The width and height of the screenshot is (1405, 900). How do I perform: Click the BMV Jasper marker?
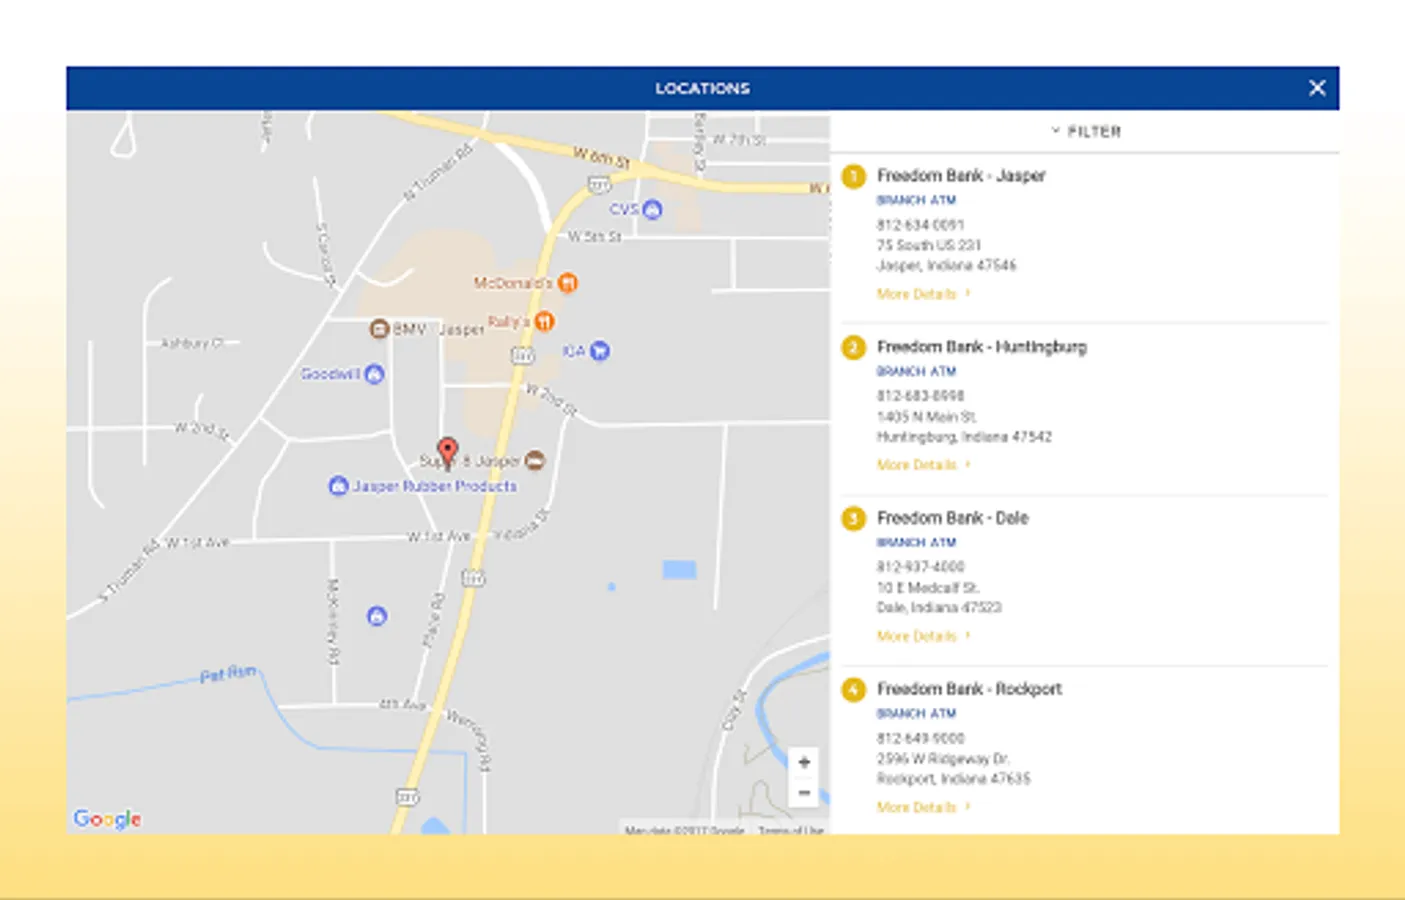click(379, 328)
